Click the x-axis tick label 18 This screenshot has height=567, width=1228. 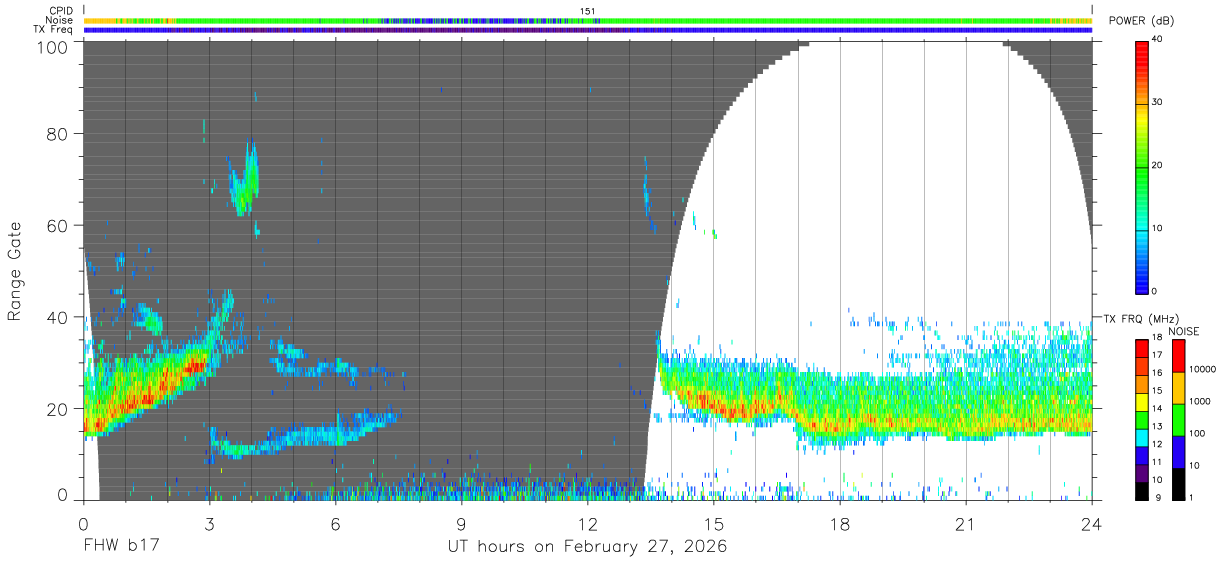click(x=839, y=524)
